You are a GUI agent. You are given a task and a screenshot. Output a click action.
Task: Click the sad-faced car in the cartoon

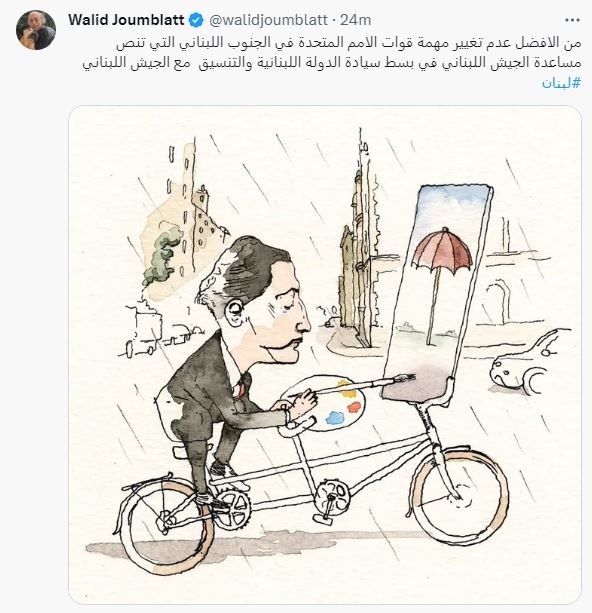tap(525, 364)
